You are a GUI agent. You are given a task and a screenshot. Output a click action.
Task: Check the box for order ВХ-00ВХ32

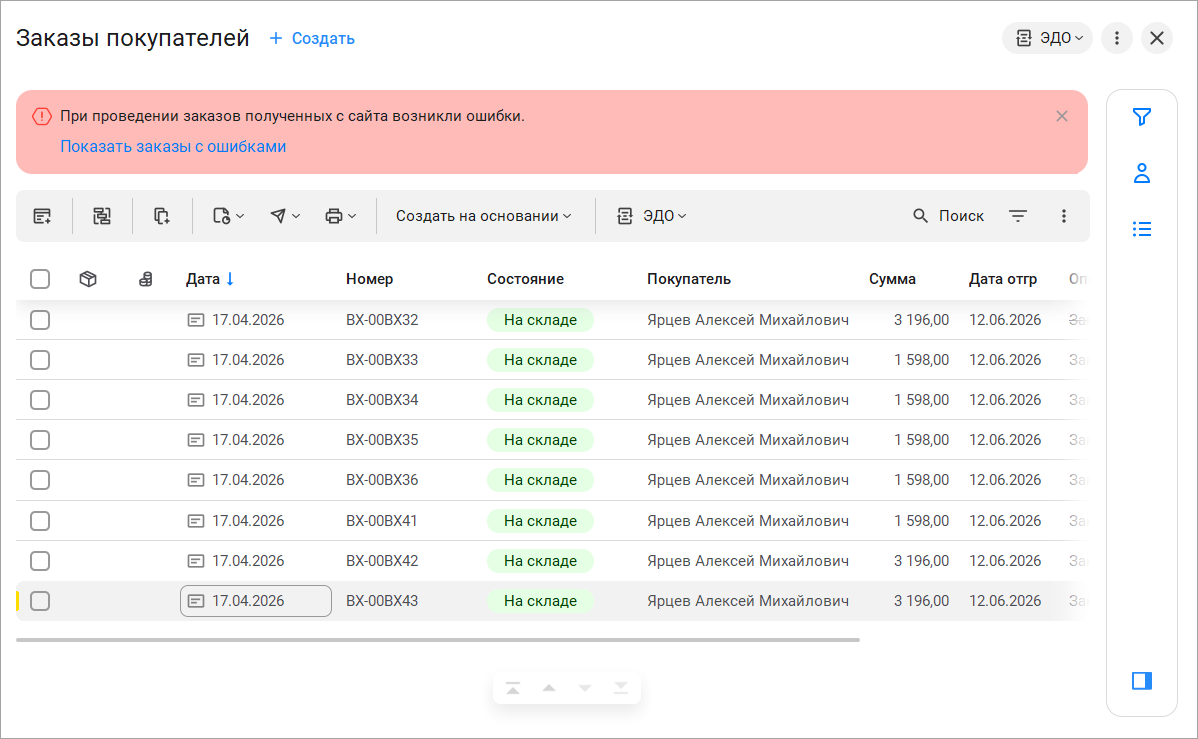point(40,320)
